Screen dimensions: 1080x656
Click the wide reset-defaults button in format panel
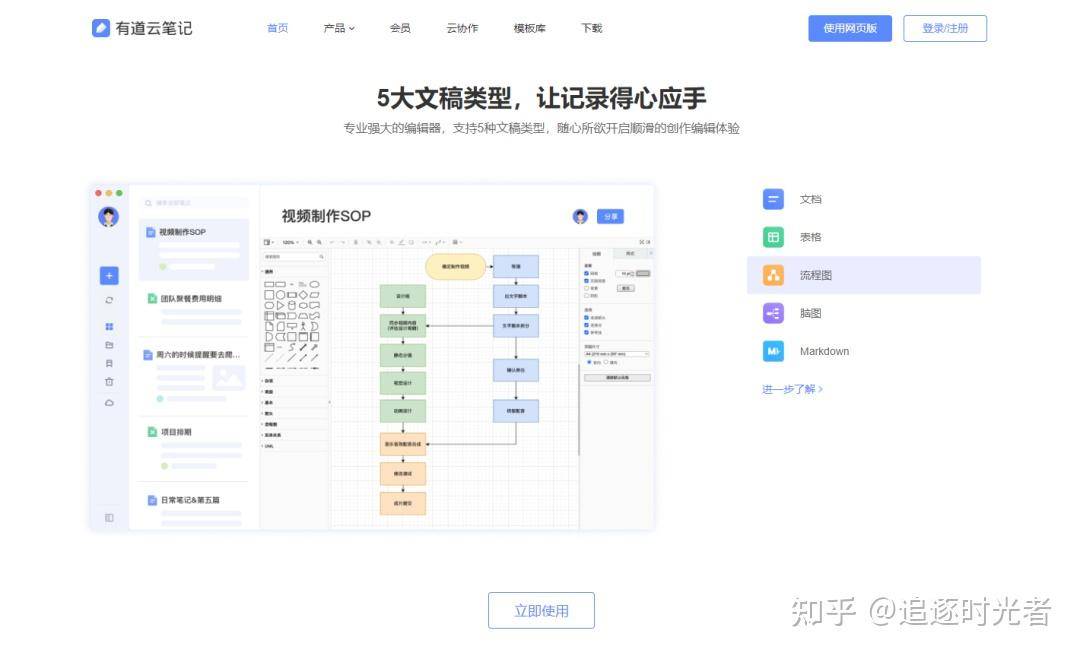[617, 378]
